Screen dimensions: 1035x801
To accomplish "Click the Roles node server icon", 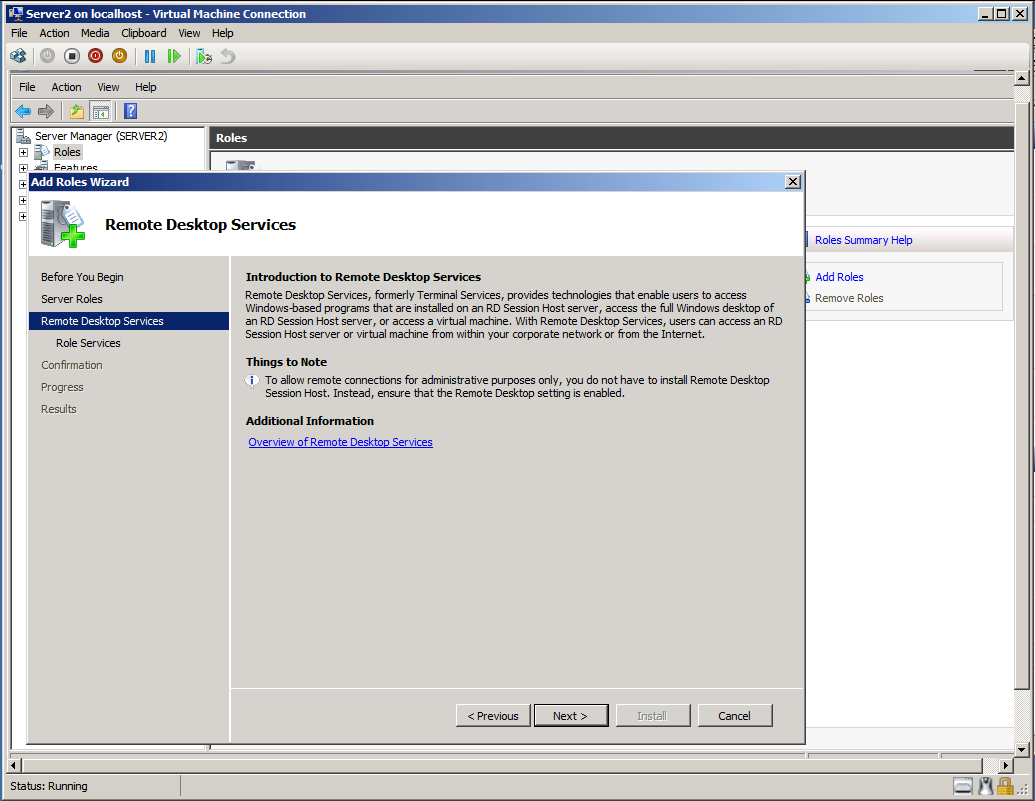I will click(42, 152).
